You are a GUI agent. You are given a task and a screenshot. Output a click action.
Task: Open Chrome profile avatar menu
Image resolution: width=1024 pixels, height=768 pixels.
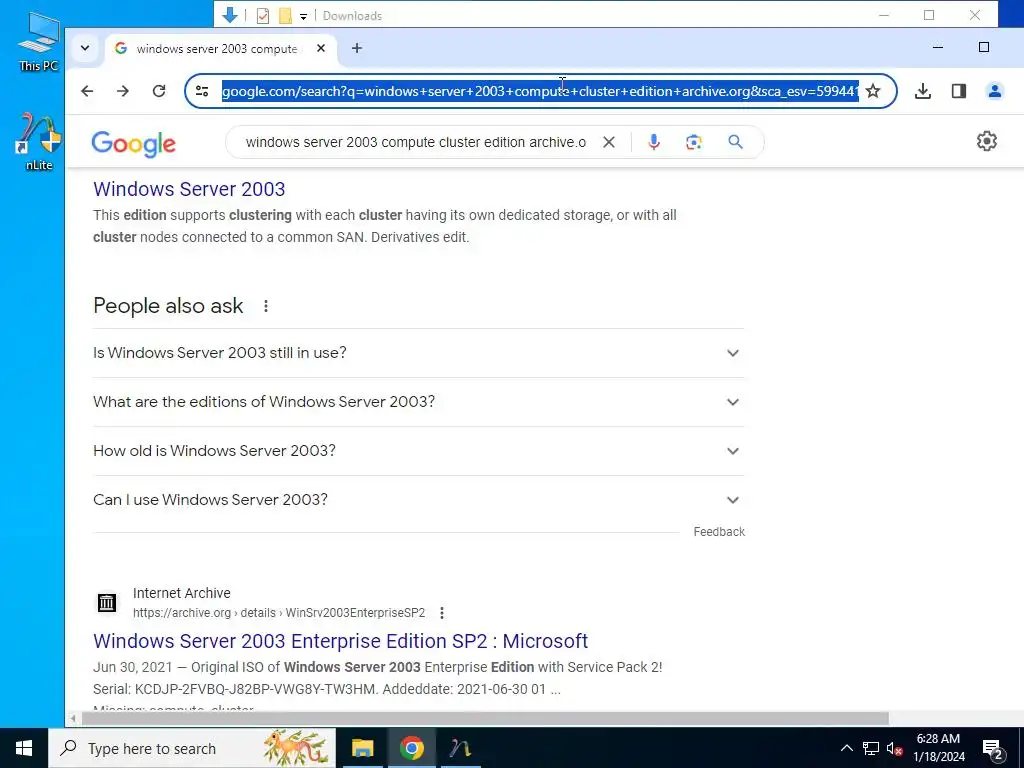(x=995, y=91)
